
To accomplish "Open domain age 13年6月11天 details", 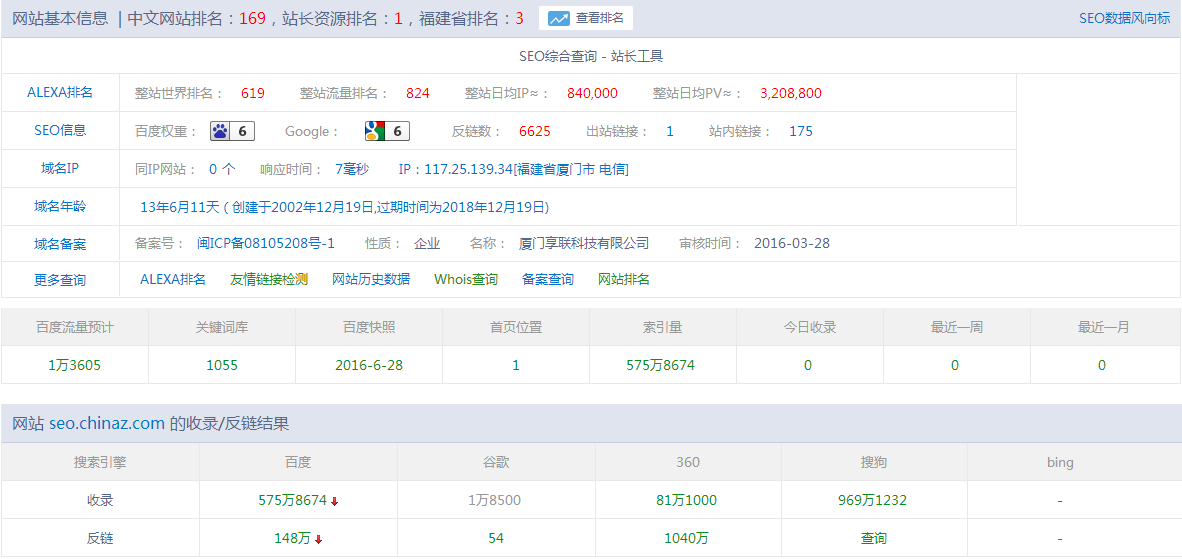I will (344, 206).
